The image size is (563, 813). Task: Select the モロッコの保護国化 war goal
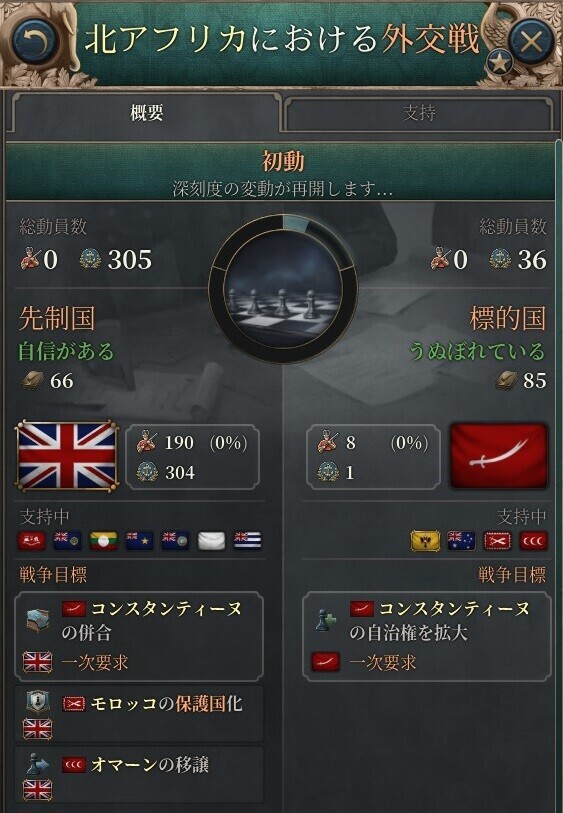point(139,714)
